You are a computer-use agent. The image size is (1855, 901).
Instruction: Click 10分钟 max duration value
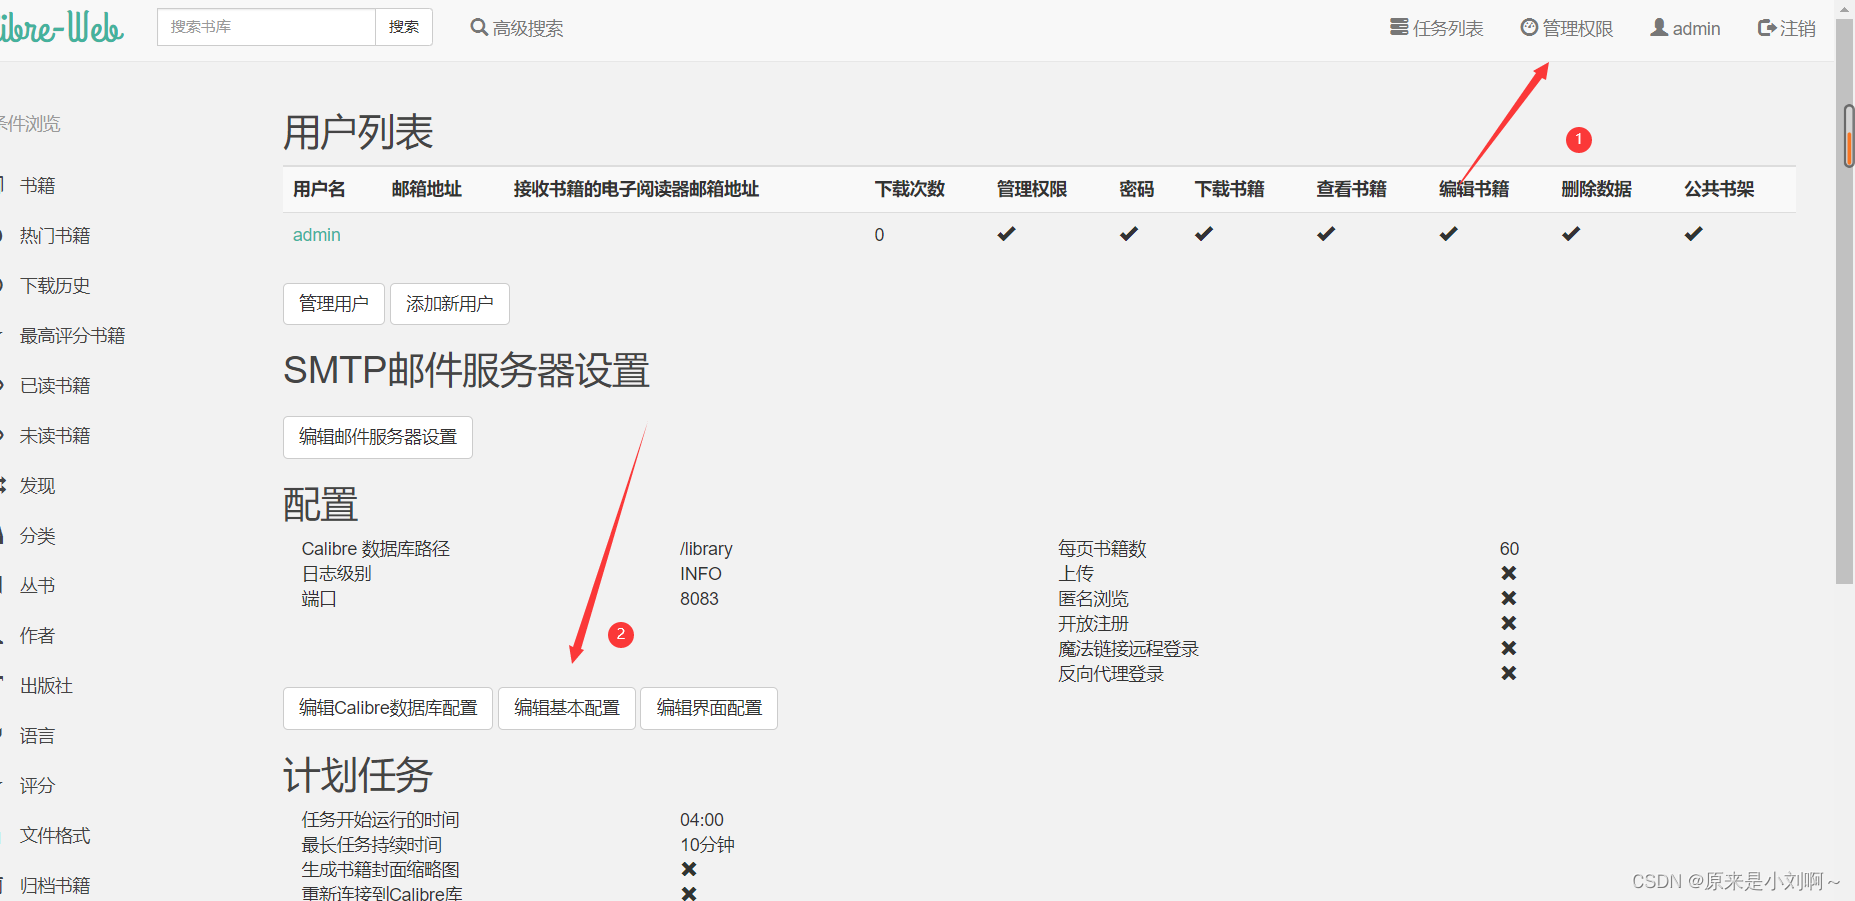coord(708,845)
